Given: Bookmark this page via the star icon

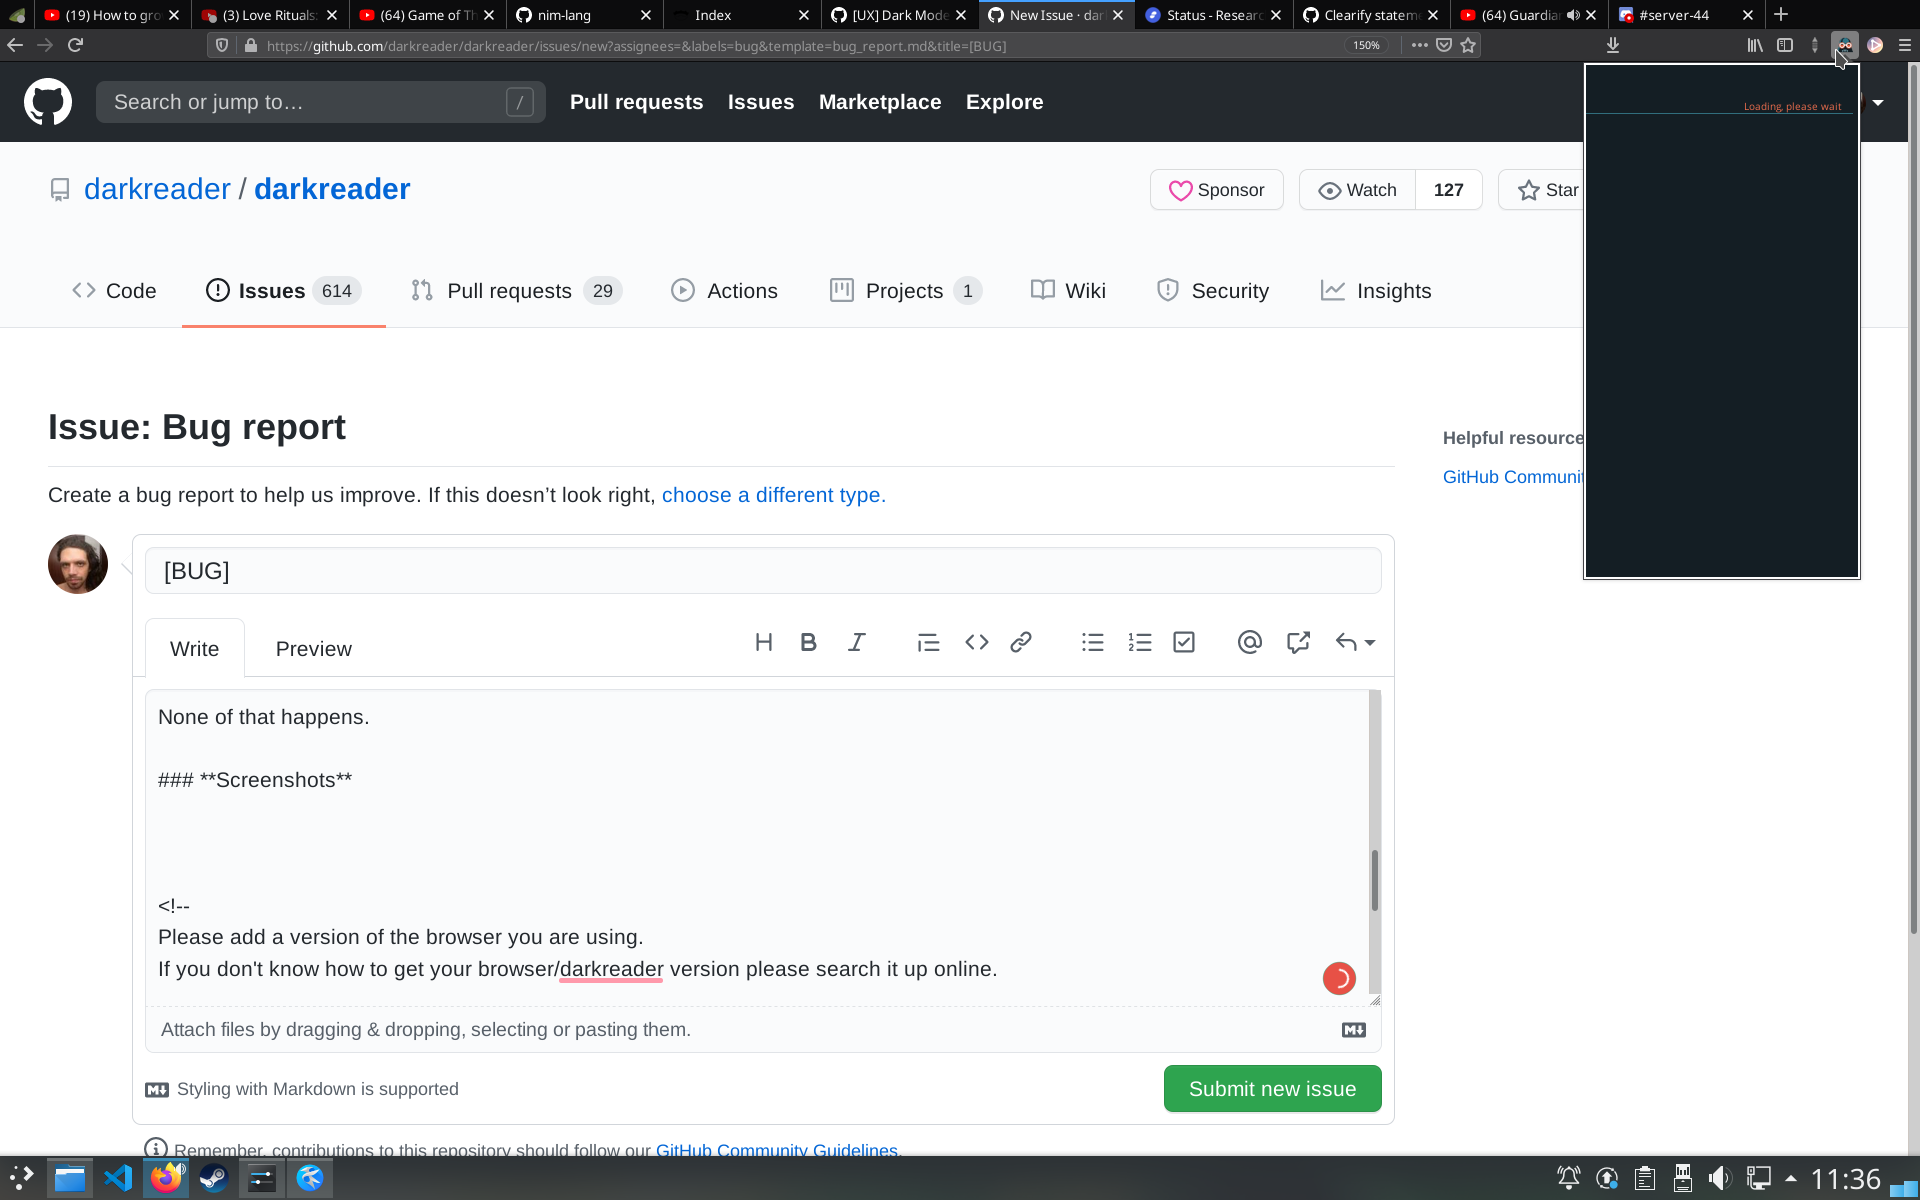Looking at the screenshot, I should click(1467, 45).
